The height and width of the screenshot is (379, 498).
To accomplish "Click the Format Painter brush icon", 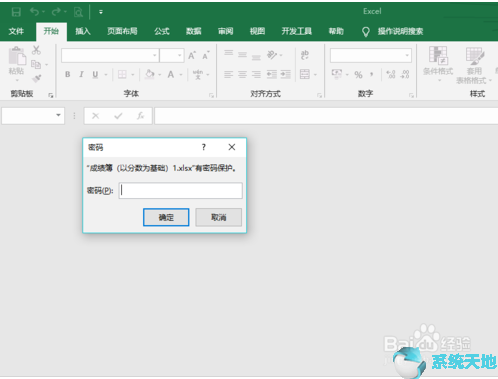I will tap(36, 78).
